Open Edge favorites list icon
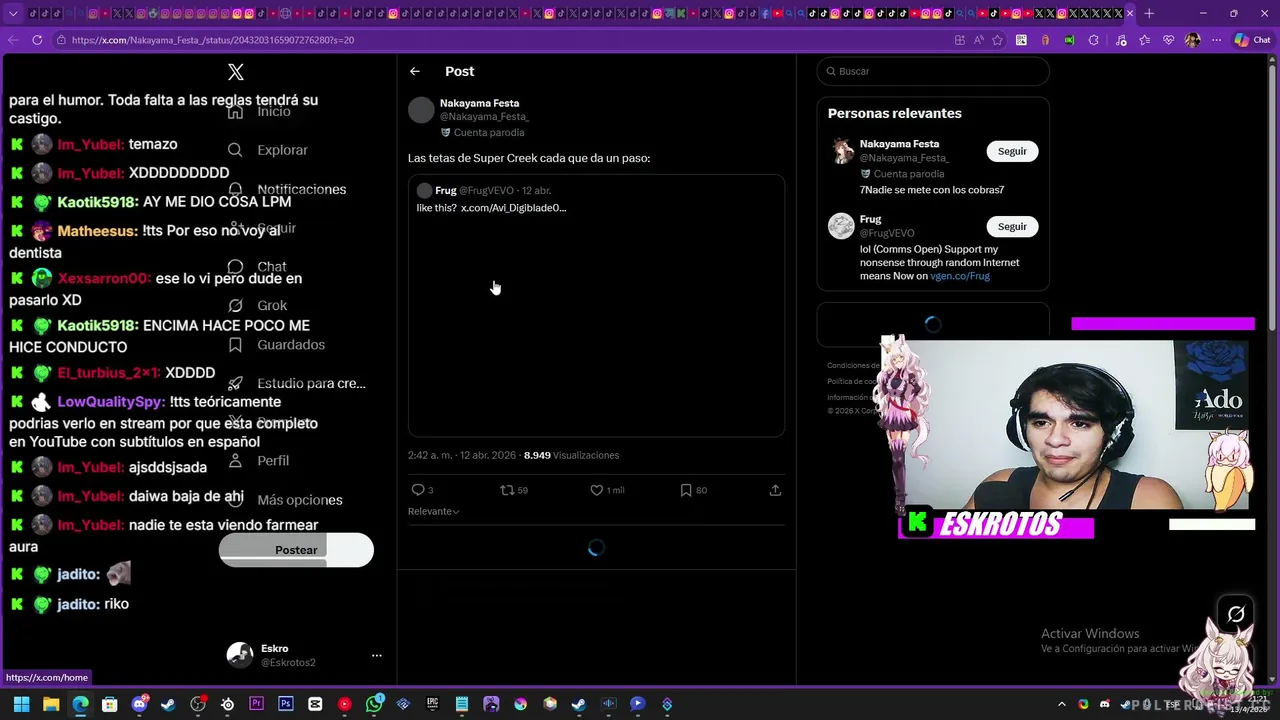Viewport: 1280px width, 720px height. pyautogui.click(x=1145, y=40)
